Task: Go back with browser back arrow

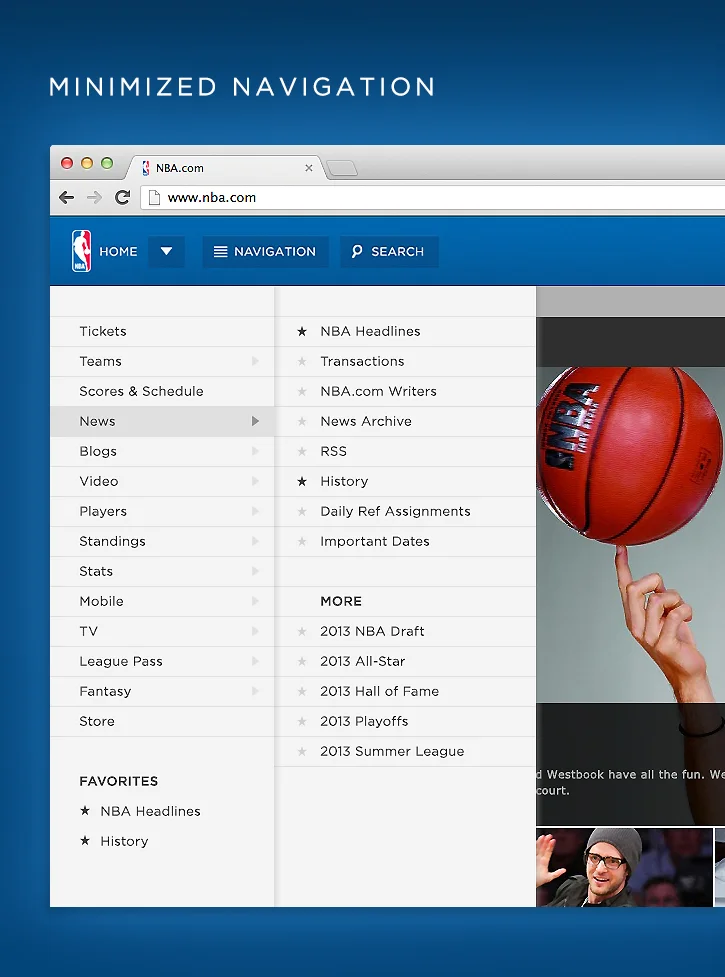Action: [67, 198]
